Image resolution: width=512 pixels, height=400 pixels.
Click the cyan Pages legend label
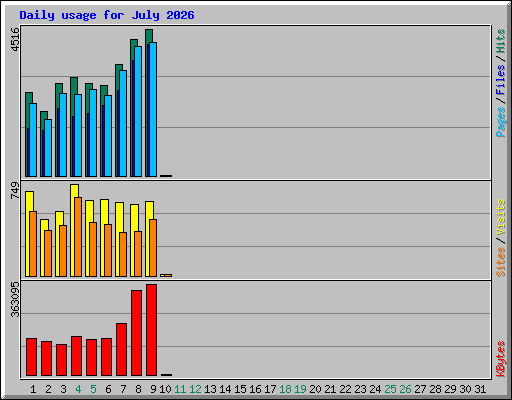click(500, 122)
